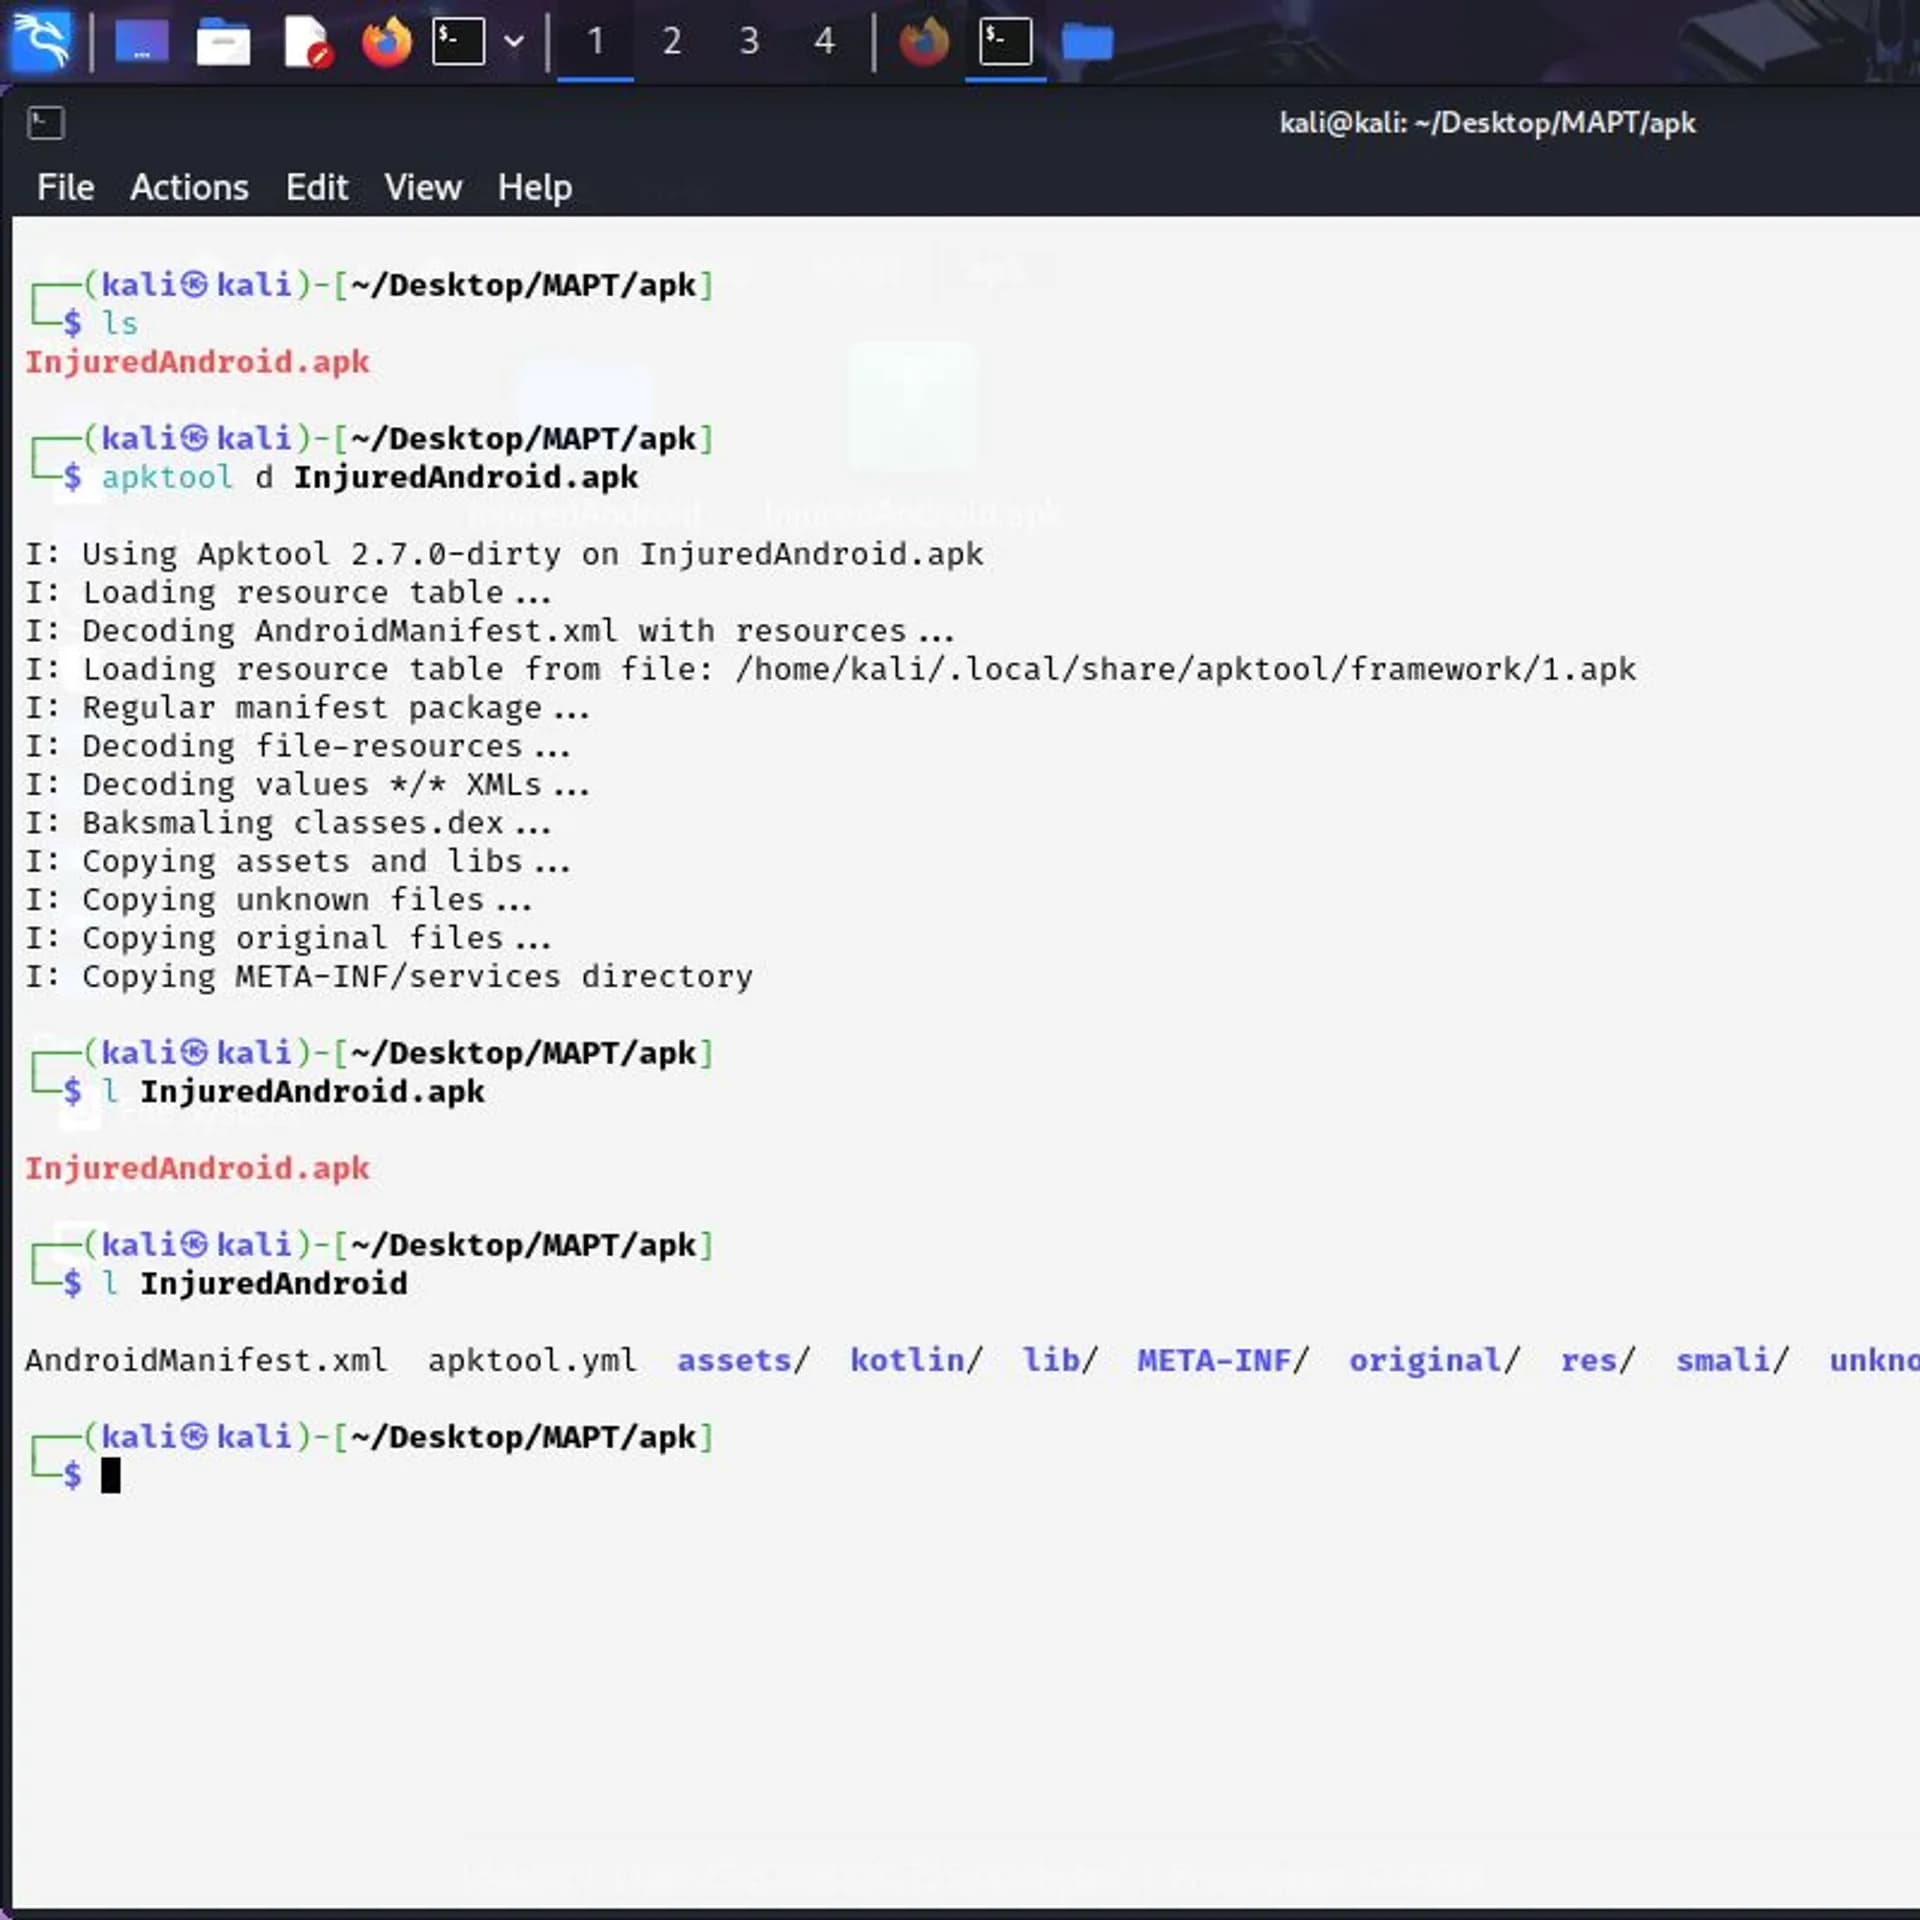The width and height of the screenshot is (1920, 1920).
Task: Click the 'Decoding file-resources' line
Action: [x=298, y=746]
